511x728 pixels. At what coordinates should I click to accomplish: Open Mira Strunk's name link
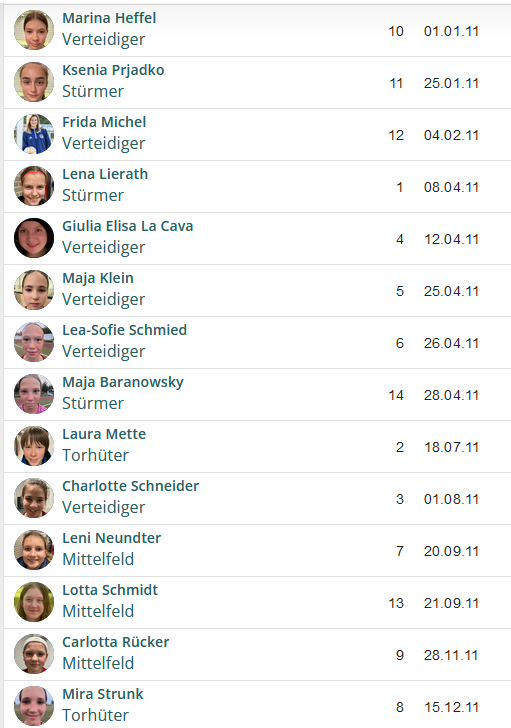(103, 694)
